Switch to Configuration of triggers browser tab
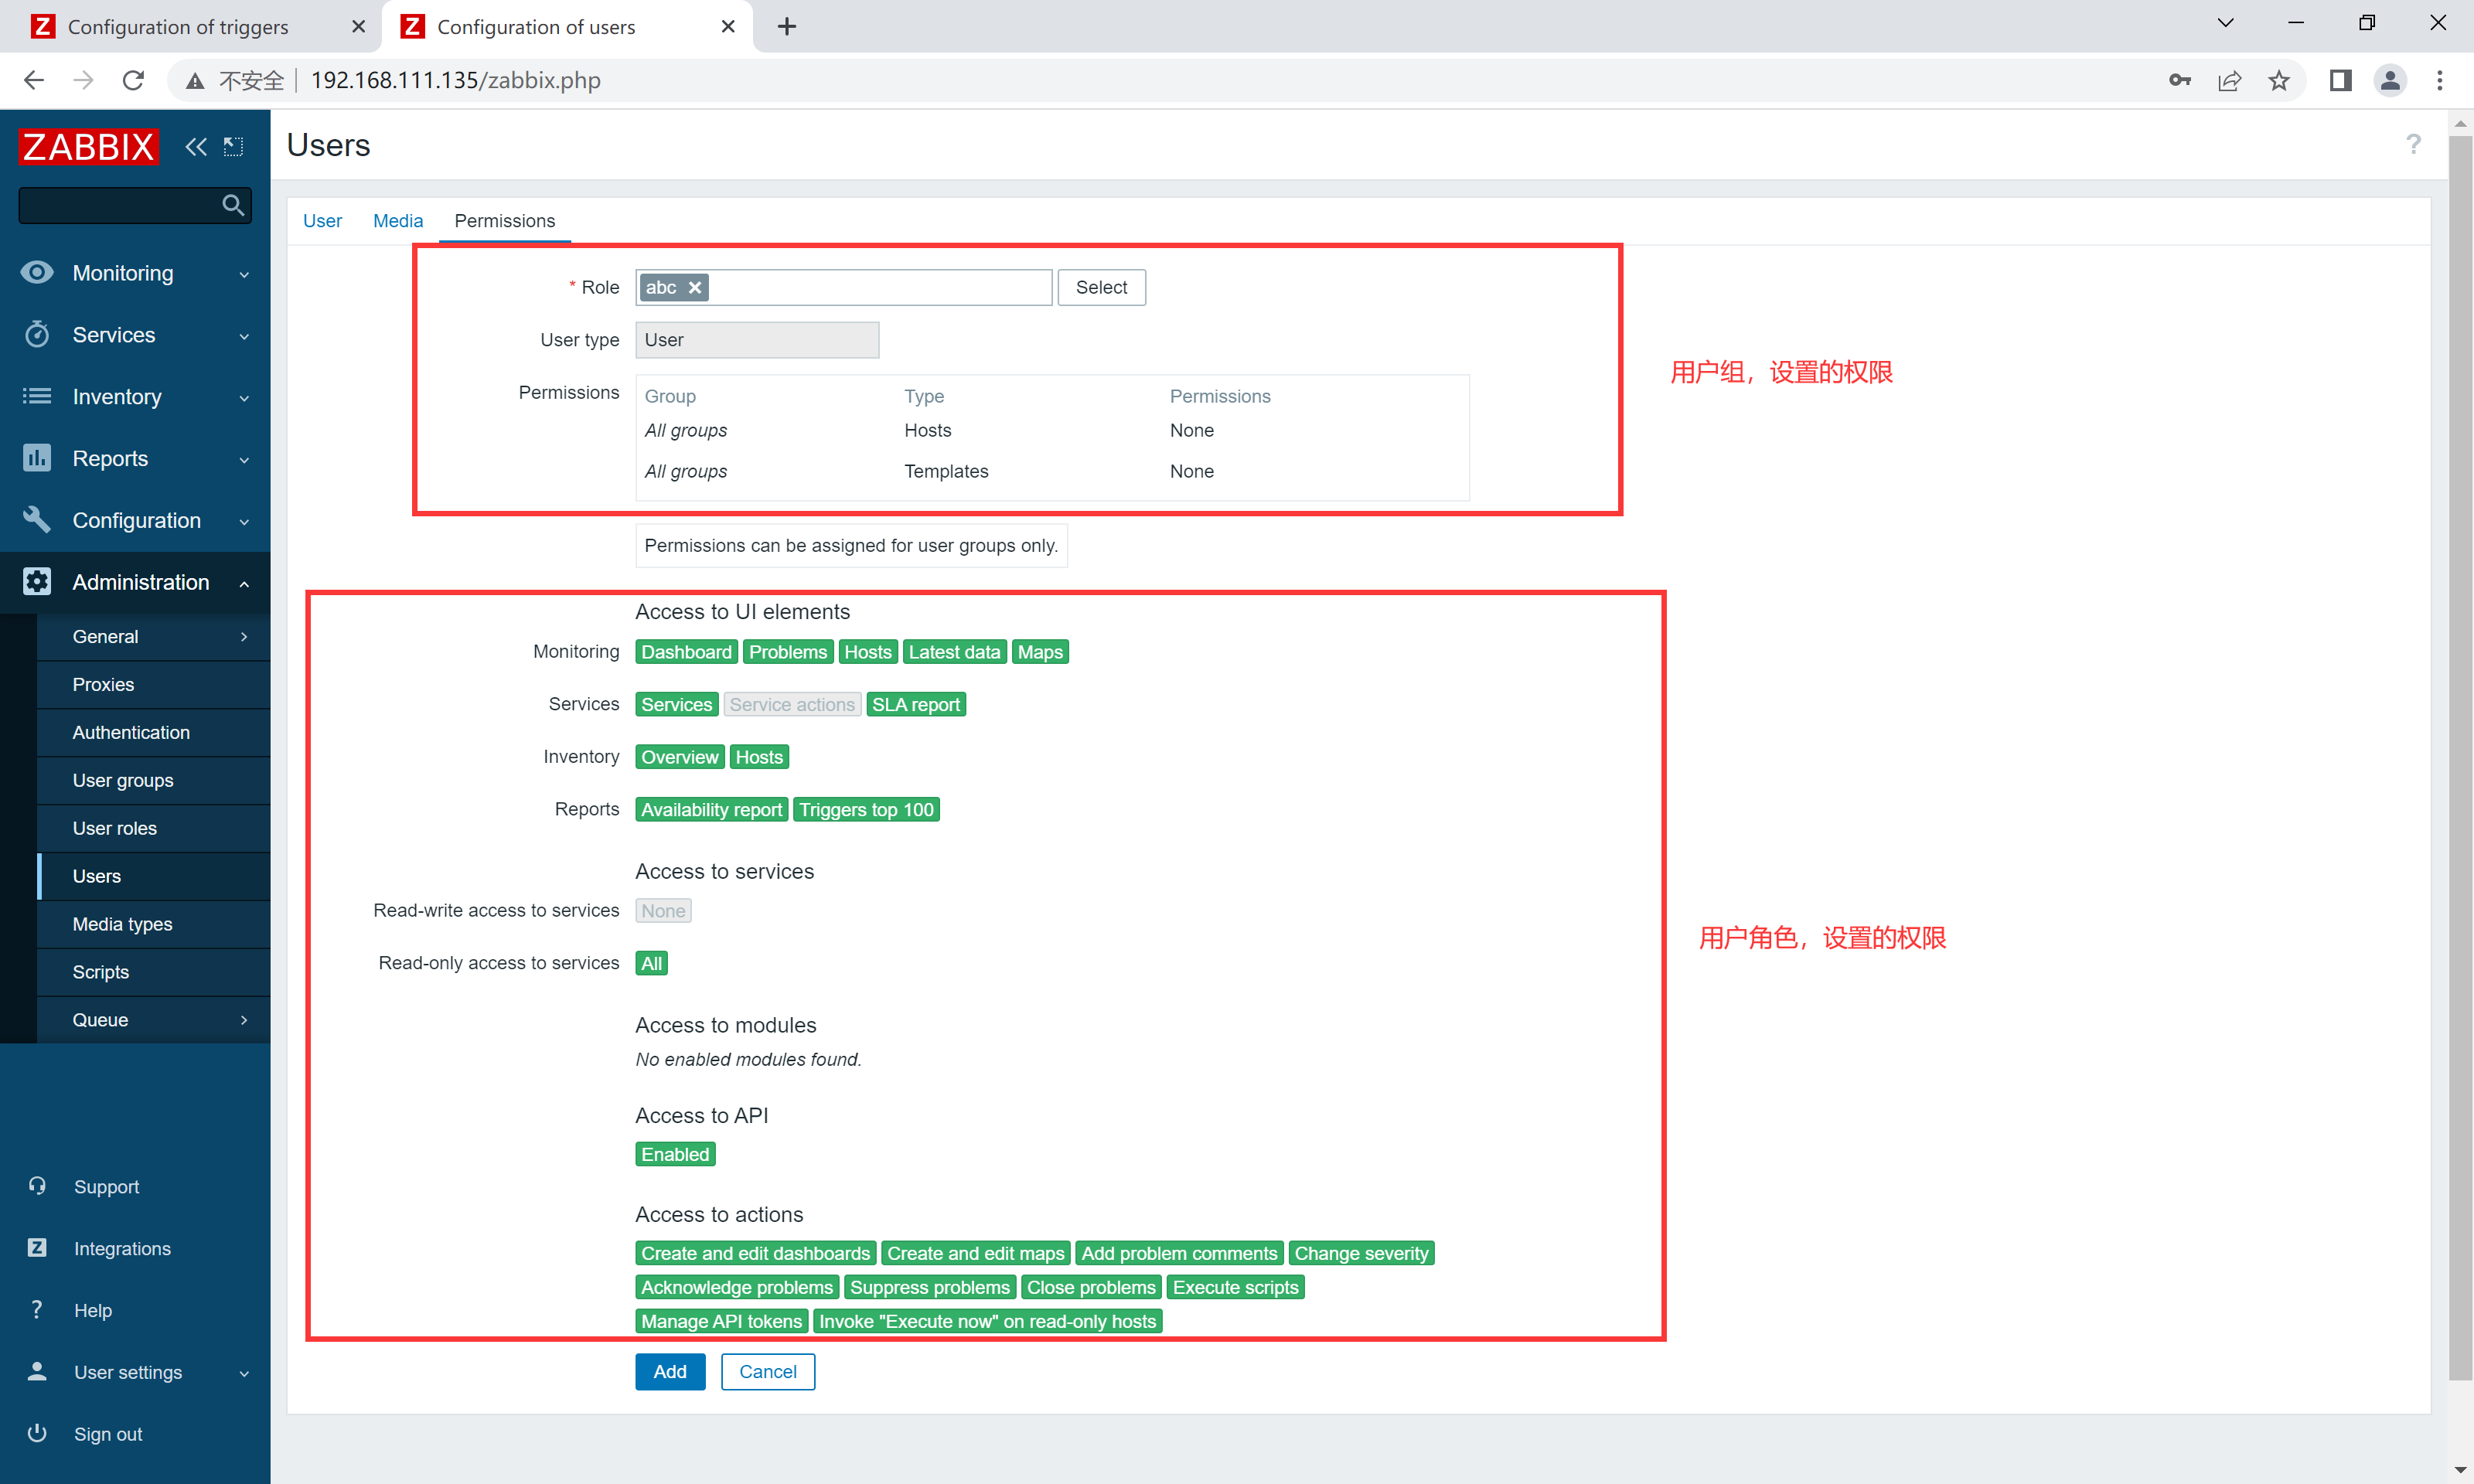This screenshot has height=1484, width=2474. pos(178,27)
